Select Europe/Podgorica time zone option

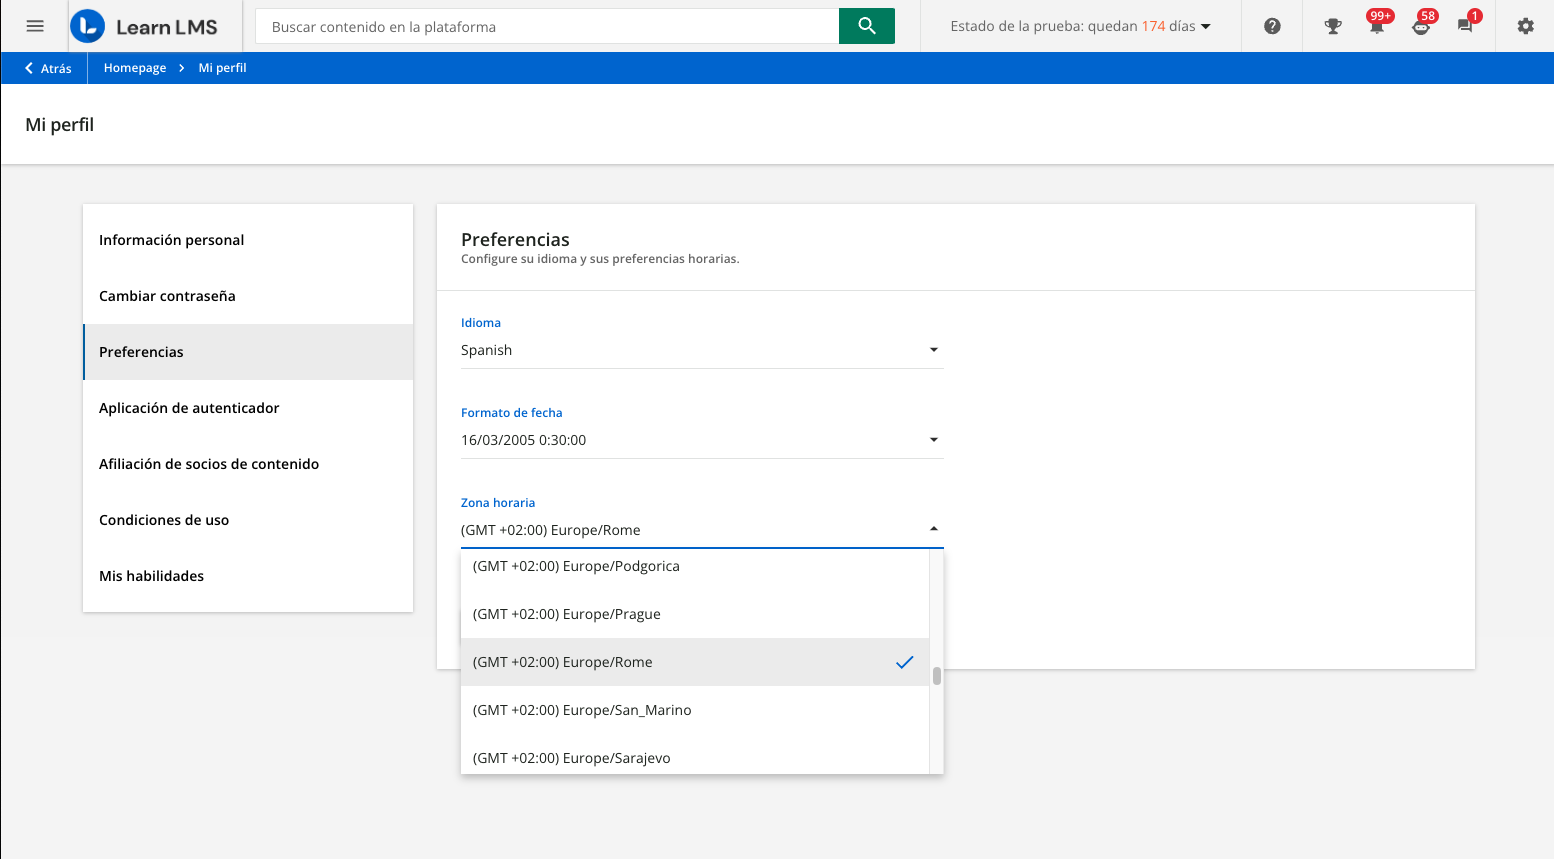click(695, 566)
